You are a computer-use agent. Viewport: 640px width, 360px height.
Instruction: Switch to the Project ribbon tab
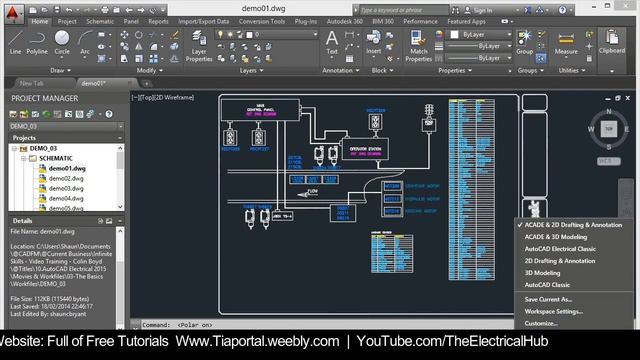click(67, 22)
